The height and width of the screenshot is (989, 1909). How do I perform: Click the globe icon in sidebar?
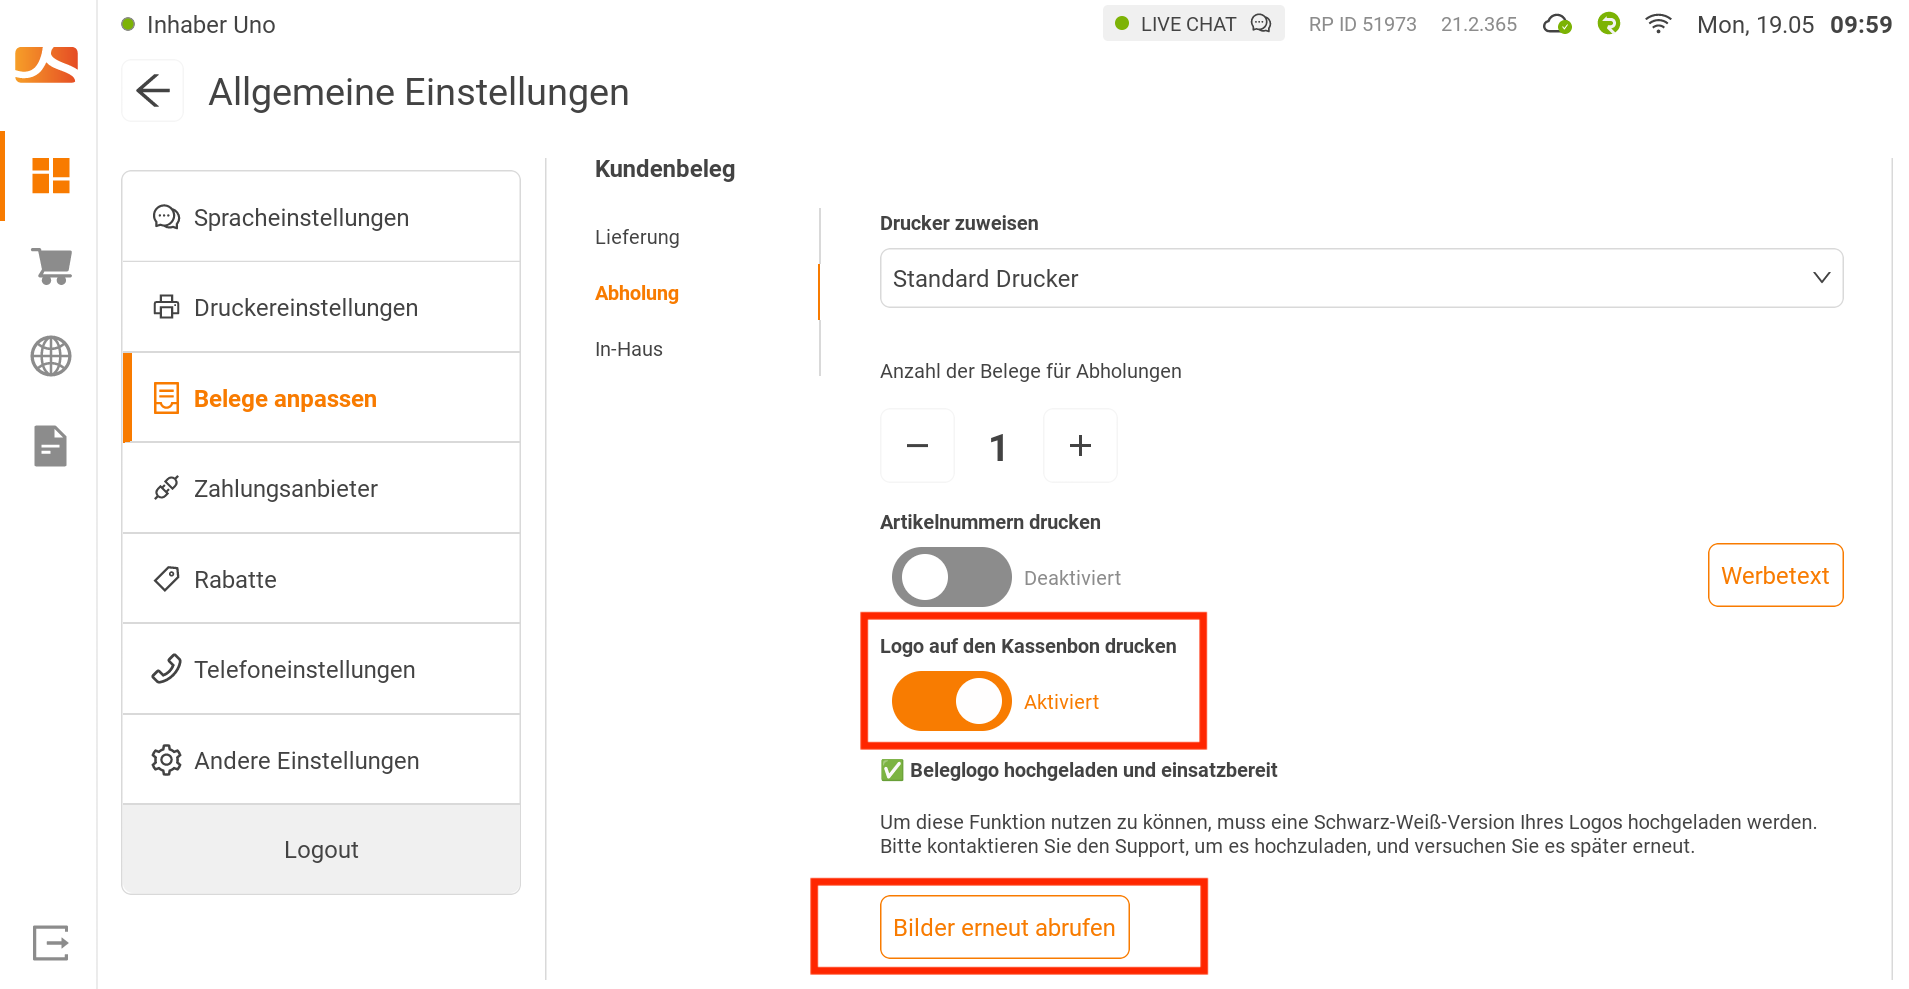coord(51,356)
